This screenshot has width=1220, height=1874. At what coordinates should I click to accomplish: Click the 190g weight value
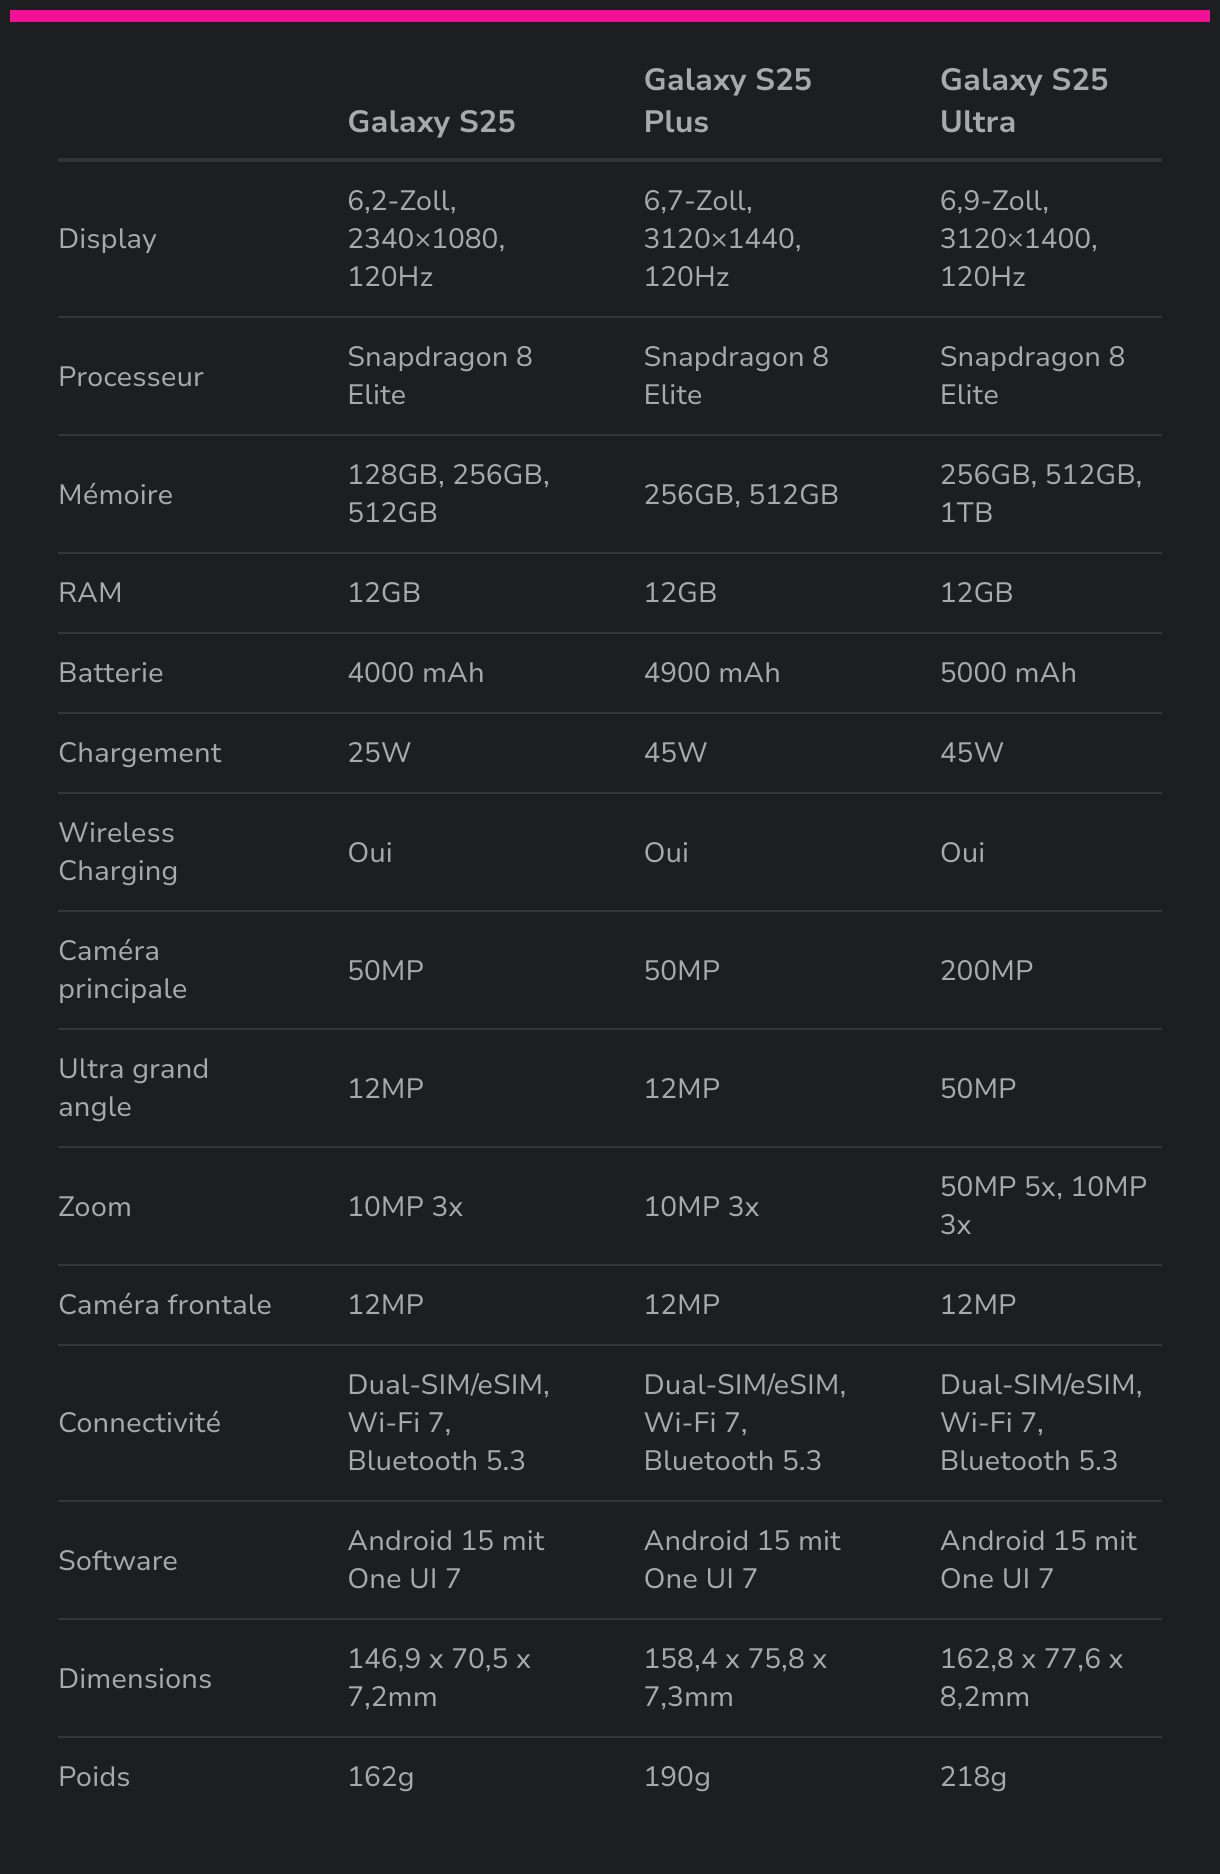pyautogui.click(x=677, y=1777)
